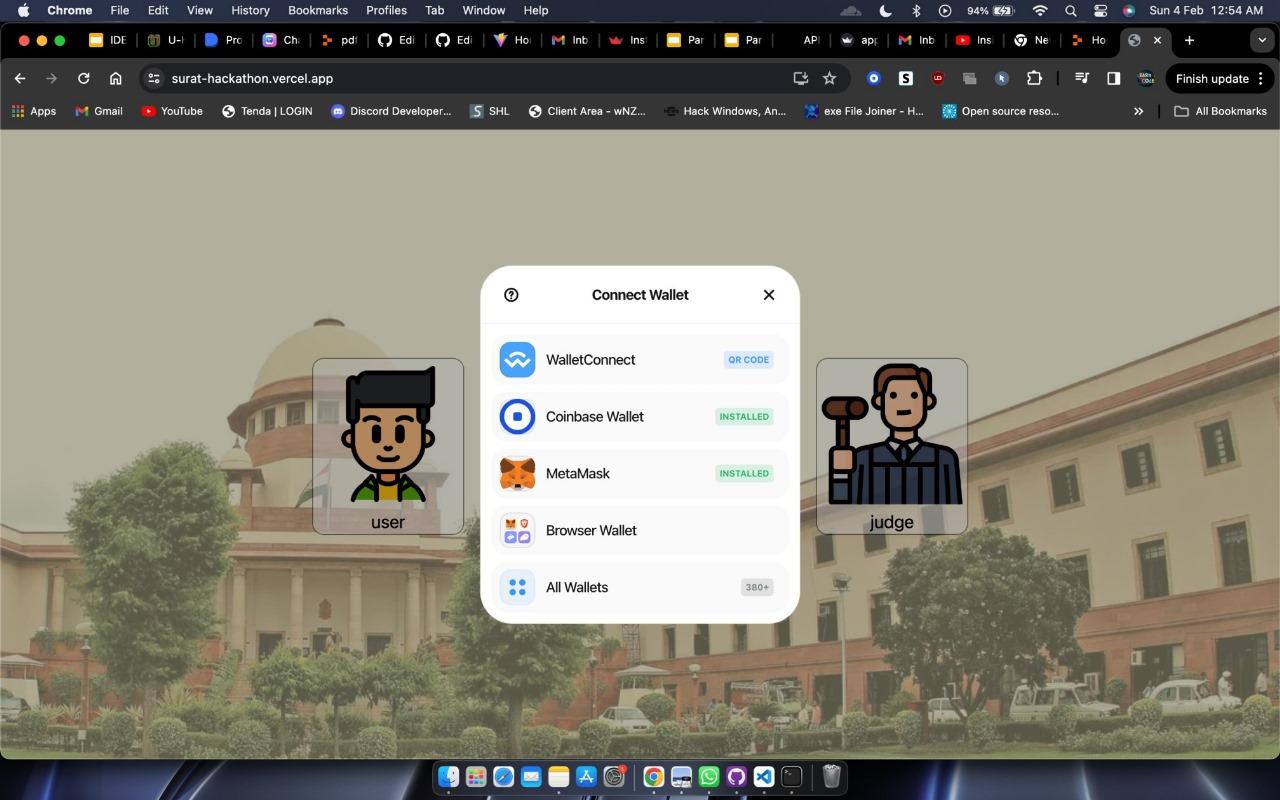Open the Chrome profile avatar

tap(1146, 78)
